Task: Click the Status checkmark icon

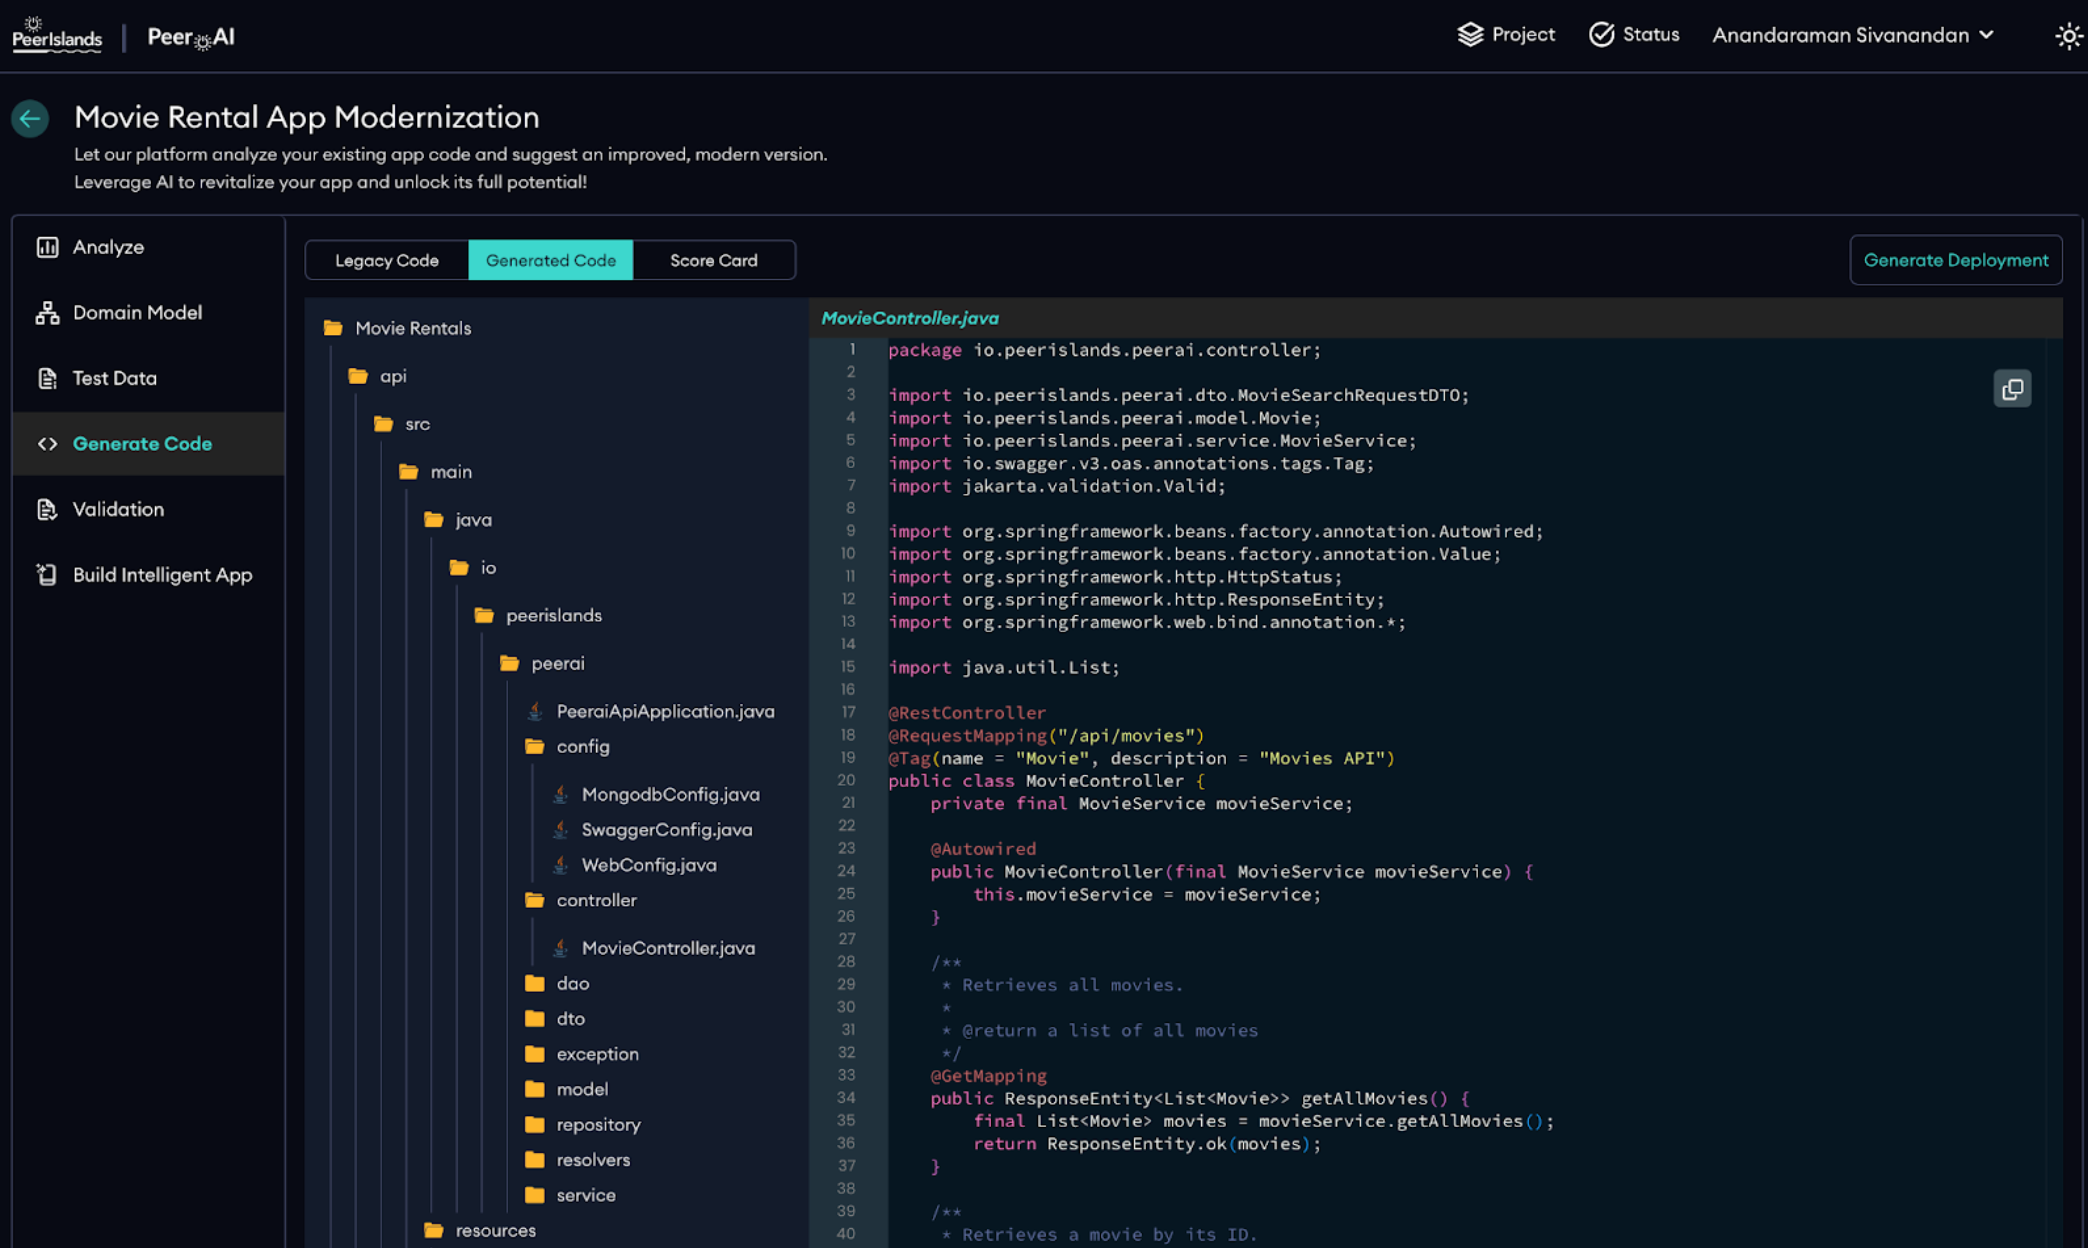Action: 1602,34
